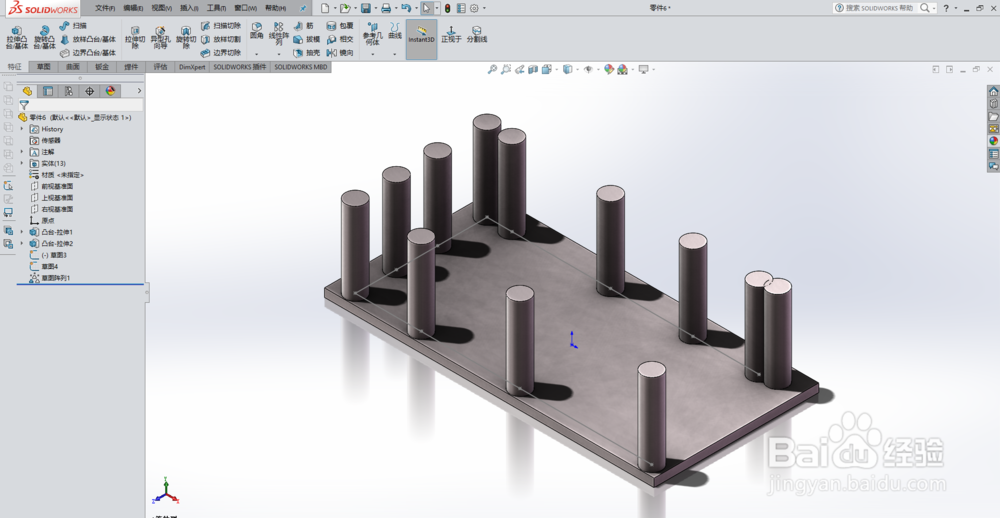Open the 异型孔向导 hole wizard
The image size is (1000, 518).
160,38
